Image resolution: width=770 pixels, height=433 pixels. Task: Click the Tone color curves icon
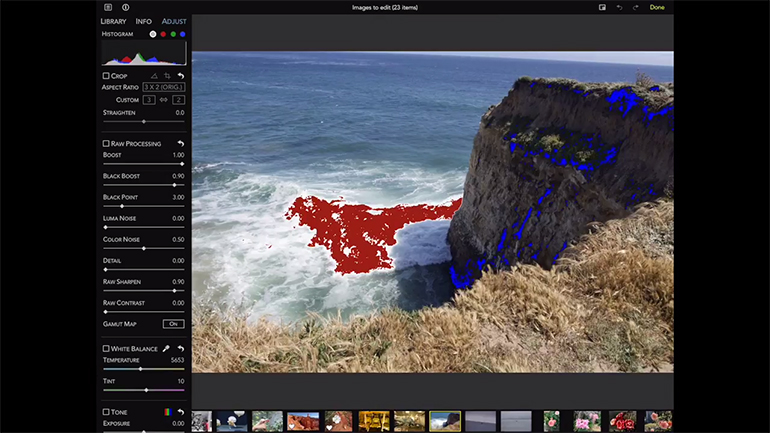167,412
